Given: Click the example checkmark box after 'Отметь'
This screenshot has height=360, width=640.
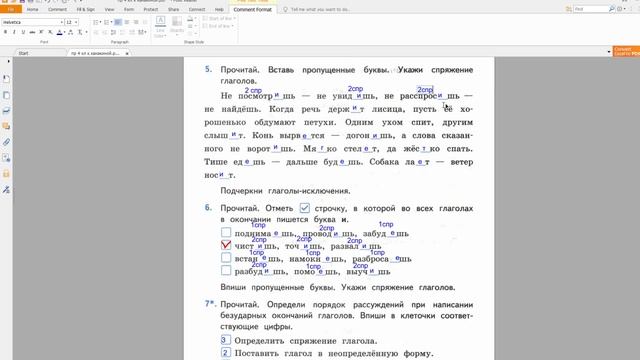Looking at the screenshot, I should coord(304,208).
